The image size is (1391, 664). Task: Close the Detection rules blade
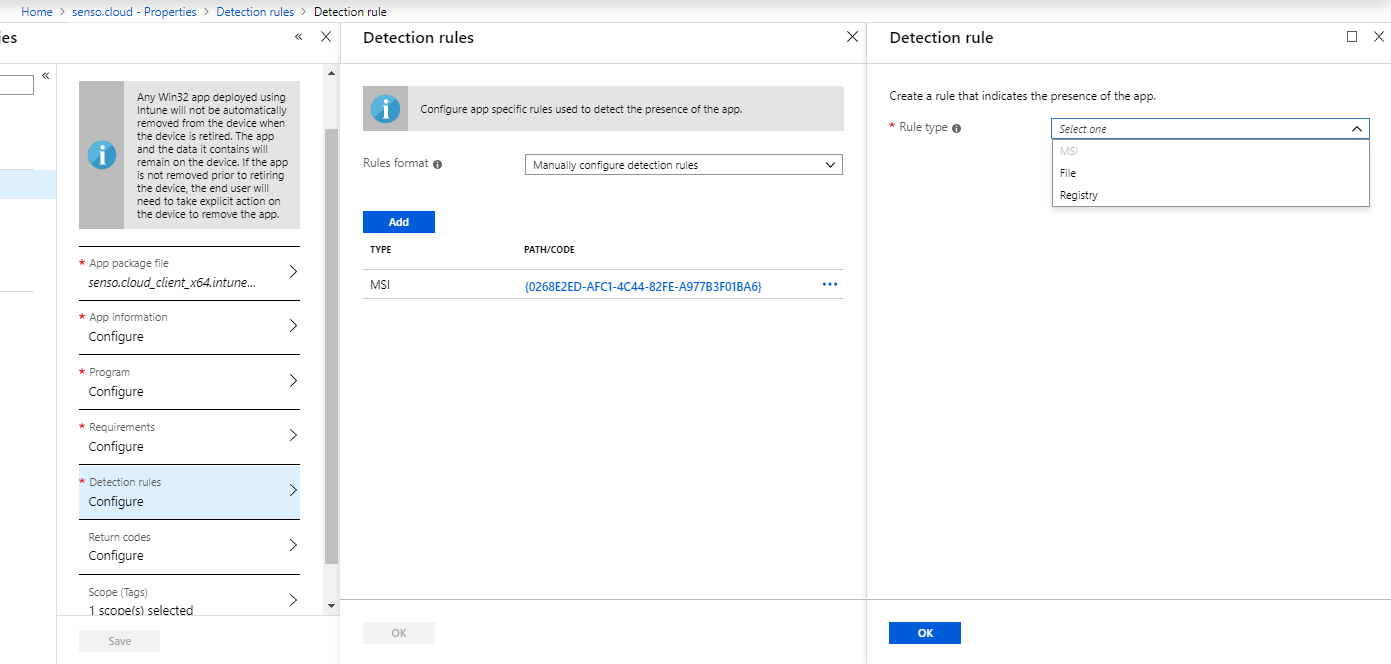[852, 37]
